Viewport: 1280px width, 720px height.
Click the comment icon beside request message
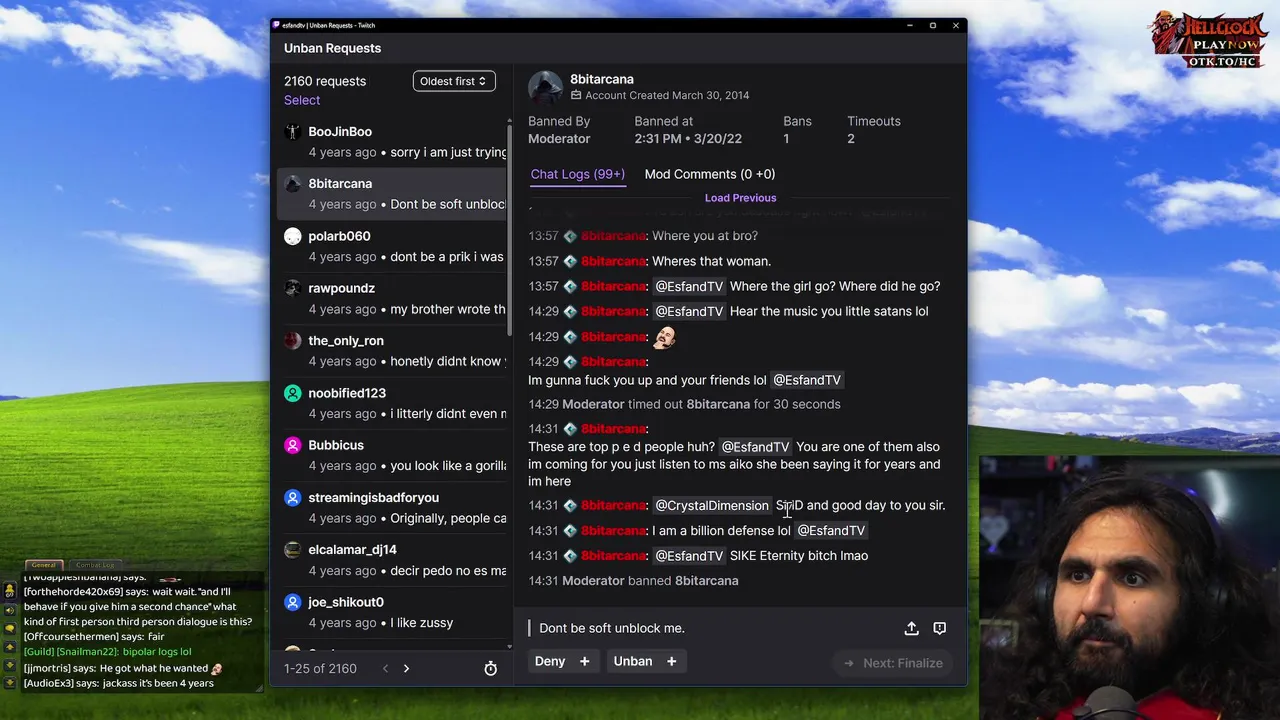coord(939,628)
